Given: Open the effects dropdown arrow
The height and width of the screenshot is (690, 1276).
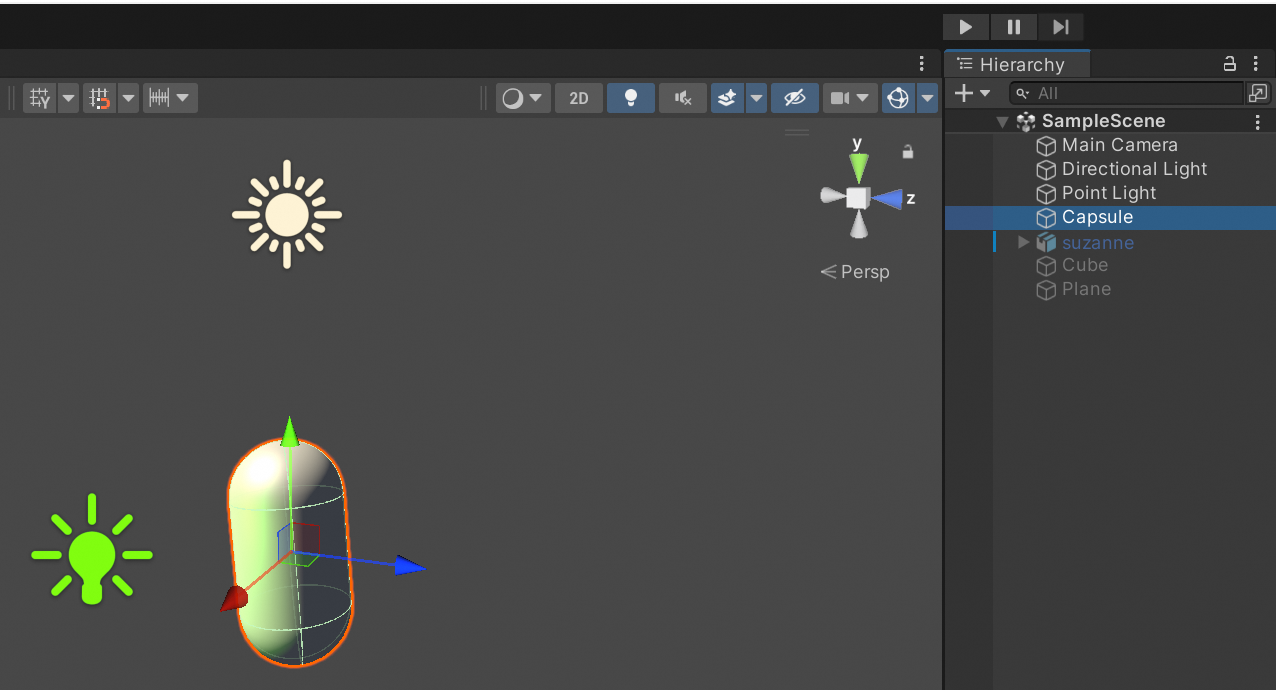Looking at the screenshot, I should [757, 98].
